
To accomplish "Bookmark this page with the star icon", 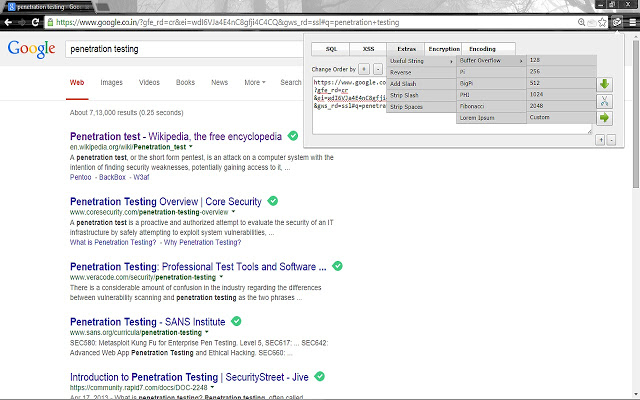I will (x=602, y=22).
